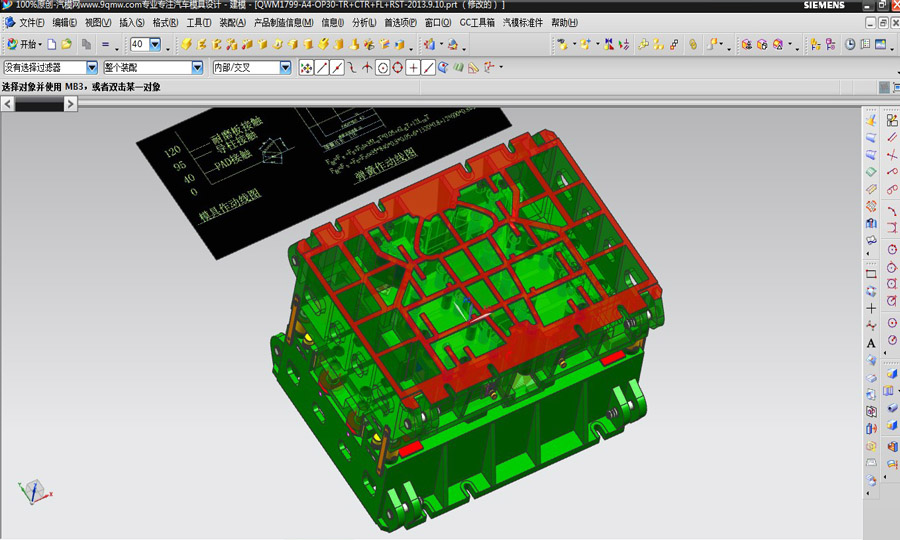Viewport: 900px width, 540px height.
Task: Click the Open folder icon
Action: point(67,44)
